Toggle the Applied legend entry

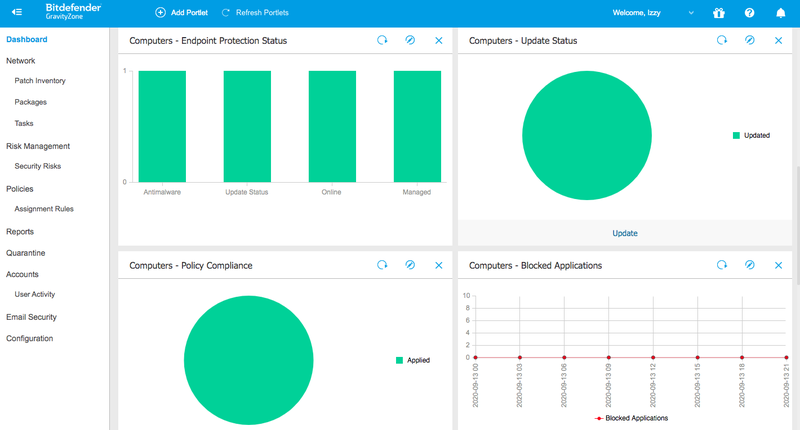413,360
